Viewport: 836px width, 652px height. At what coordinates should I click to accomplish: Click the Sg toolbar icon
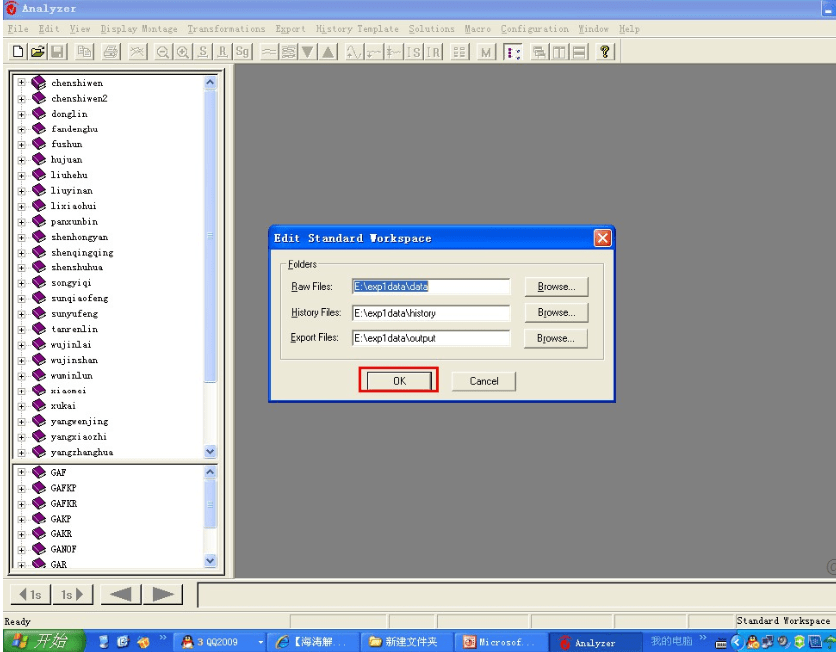pos(240,50)
